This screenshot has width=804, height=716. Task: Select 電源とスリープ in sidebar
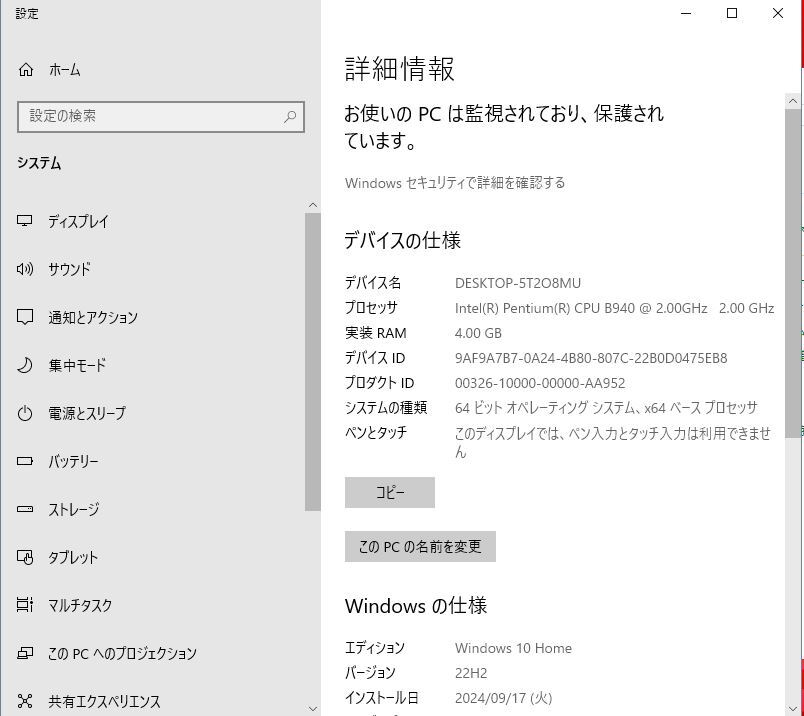pyautogui.click(x=87, y=413)
